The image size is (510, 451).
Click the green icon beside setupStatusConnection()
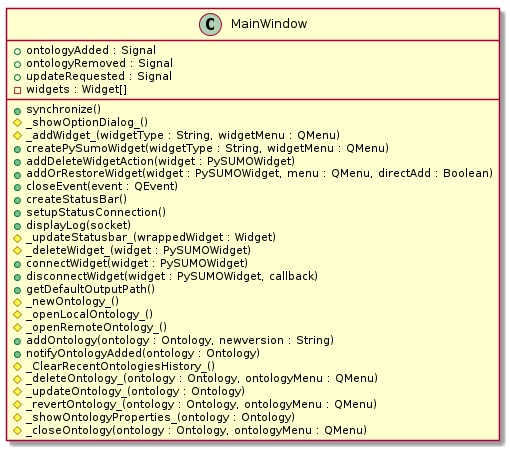click(17, 213)
